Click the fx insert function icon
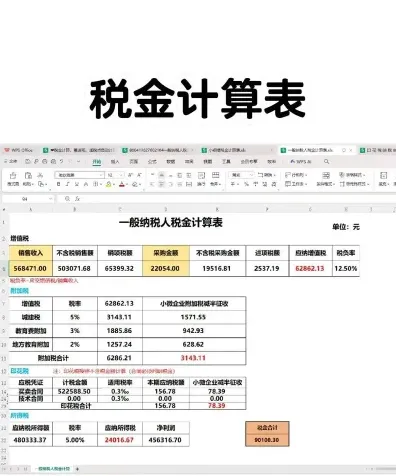Viewport: 396px width, 476px height. click(x=77, y=199)
